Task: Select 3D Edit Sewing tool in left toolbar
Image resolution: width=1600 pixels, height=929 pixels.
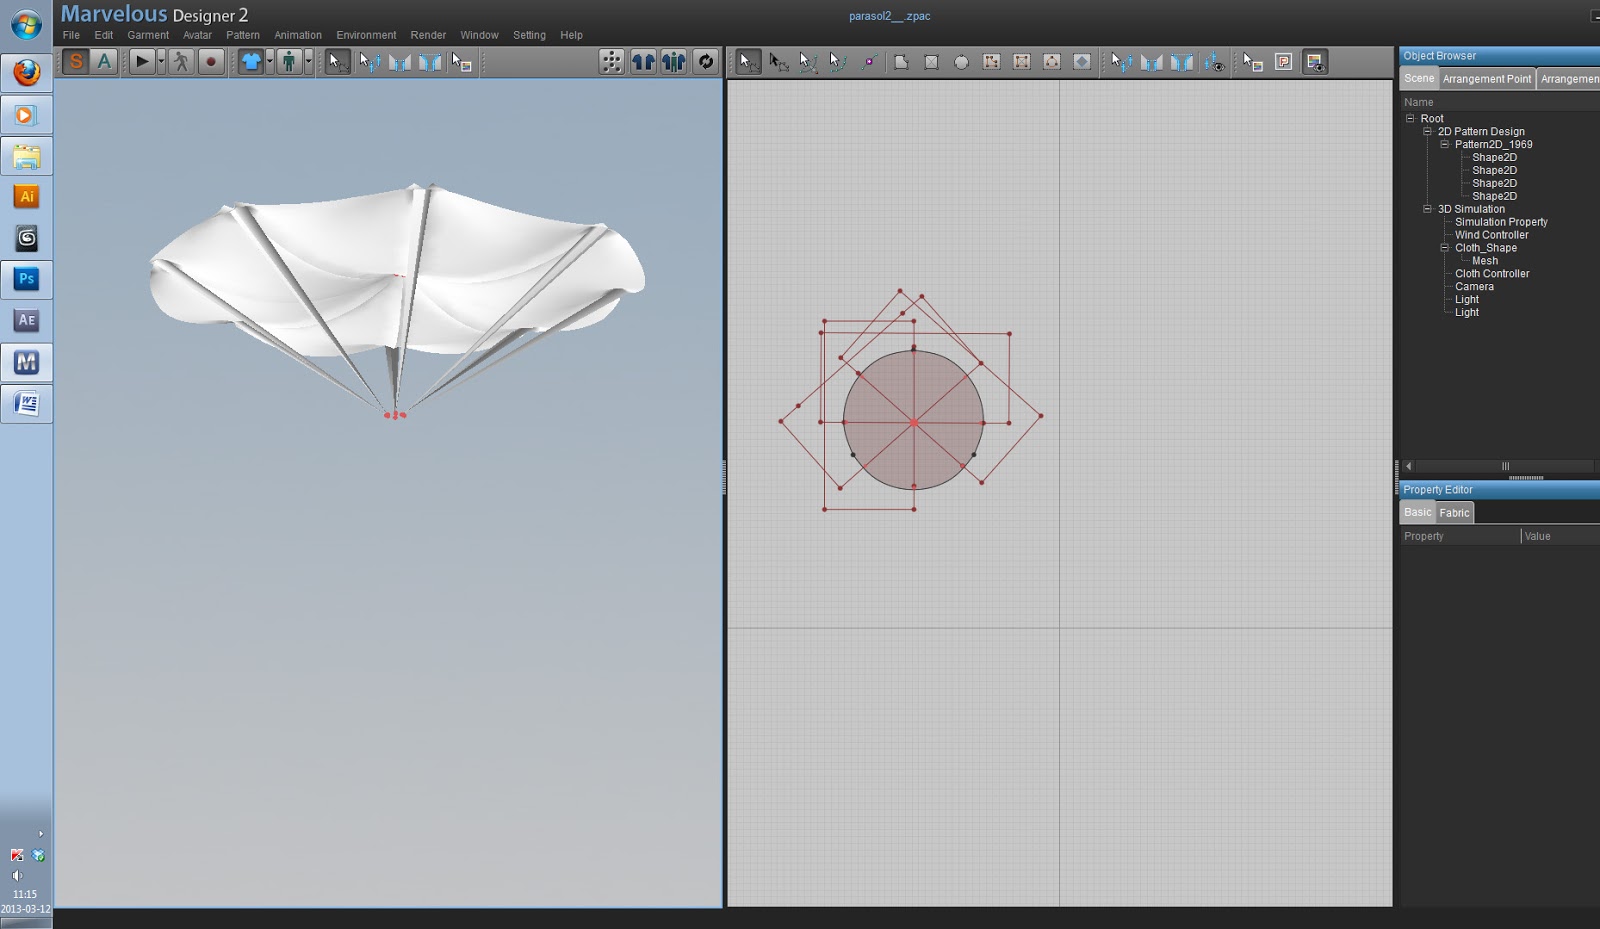Action: click(370, 62)
